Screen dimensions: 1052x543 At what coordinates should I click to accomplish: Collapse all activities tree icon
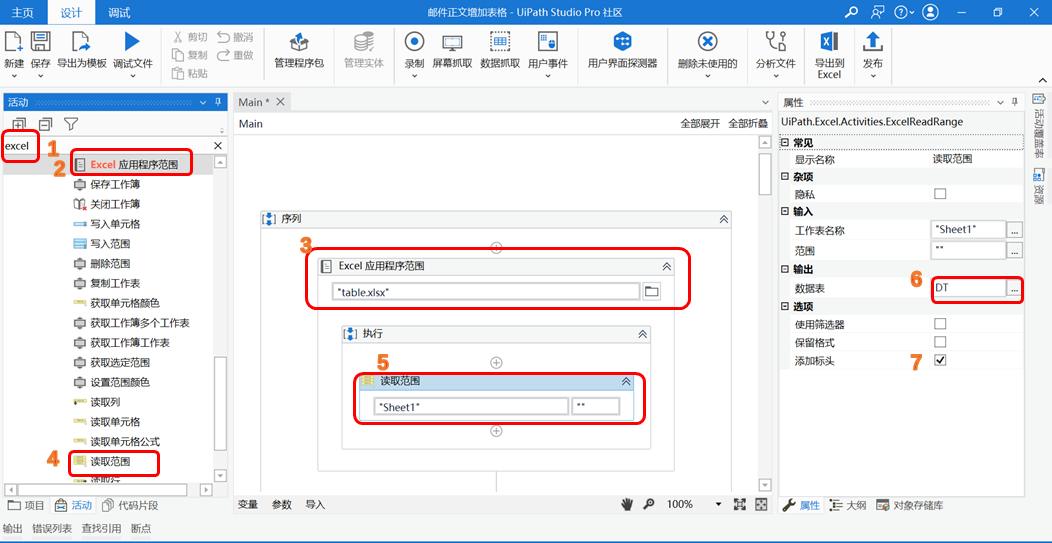click(x=45, y=124)
